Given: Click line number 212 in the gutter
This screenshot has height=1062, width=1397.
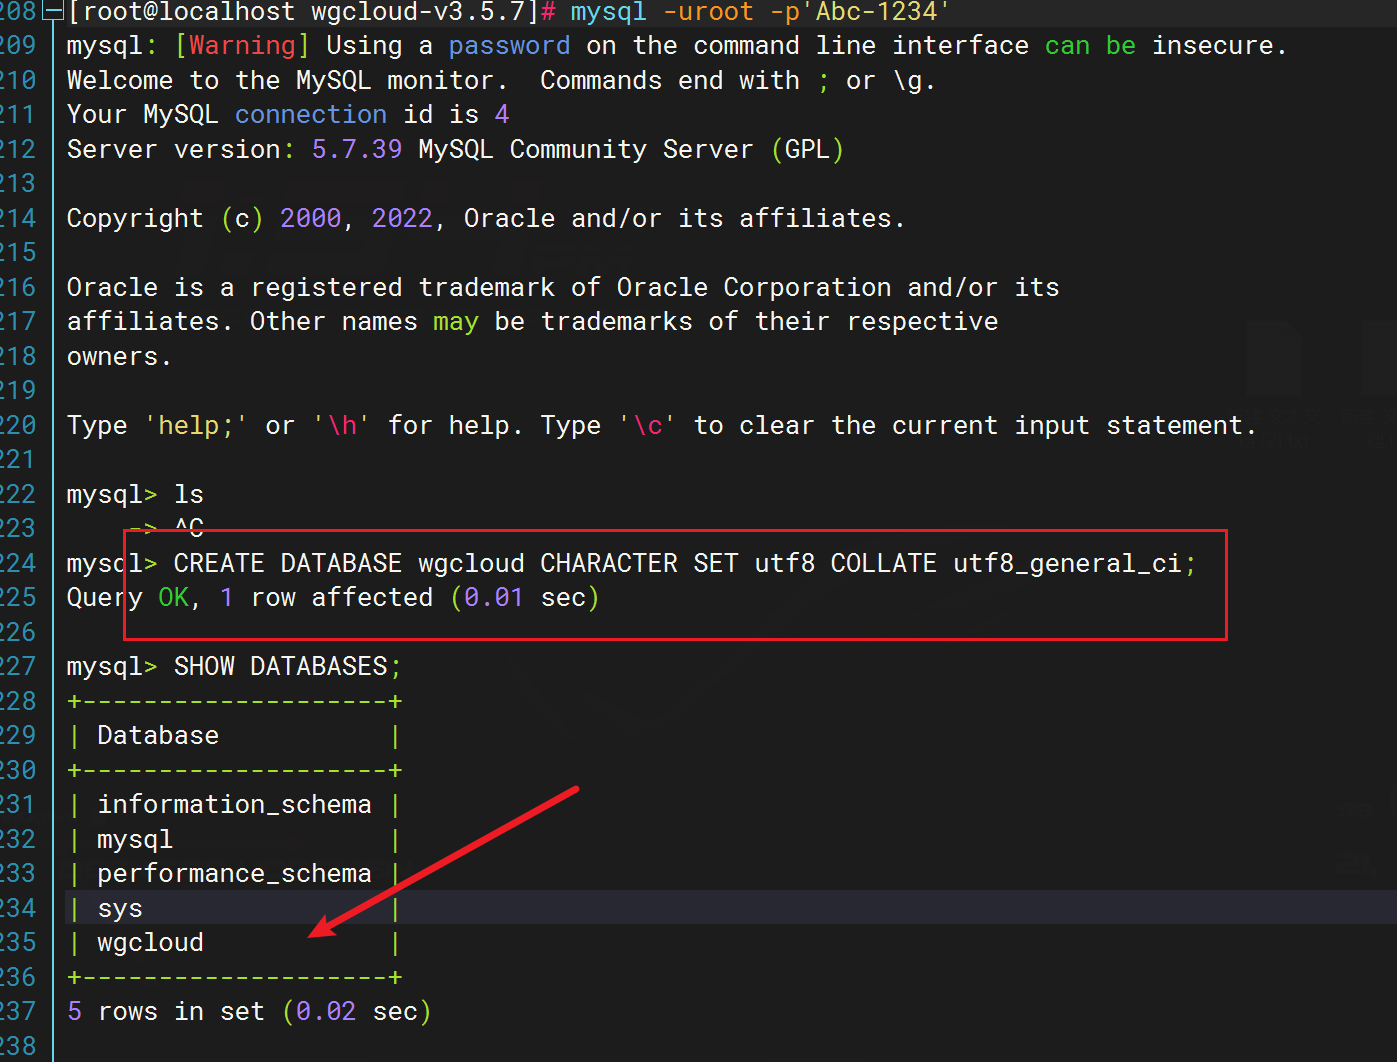Looking at the screenshot, I should (18, 150).
